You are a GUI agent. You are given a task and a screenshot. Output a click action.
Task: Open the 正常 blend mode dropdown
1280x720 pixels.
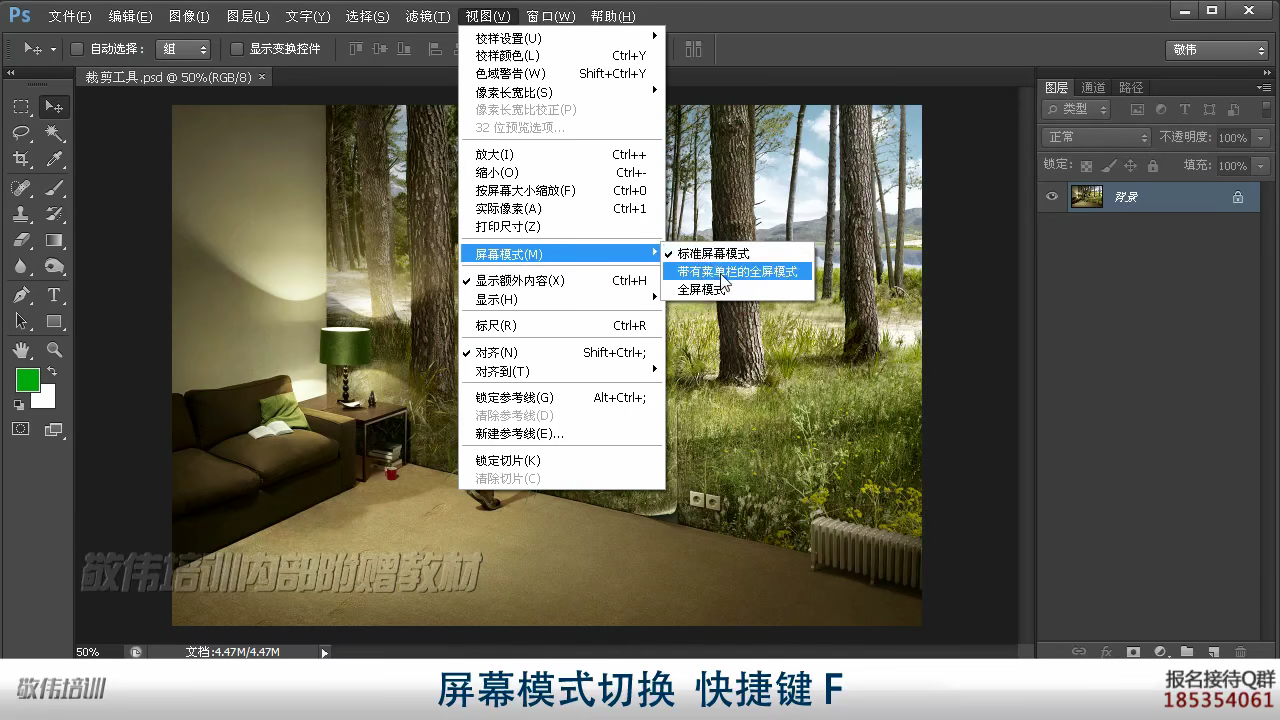click(1097, 138)
